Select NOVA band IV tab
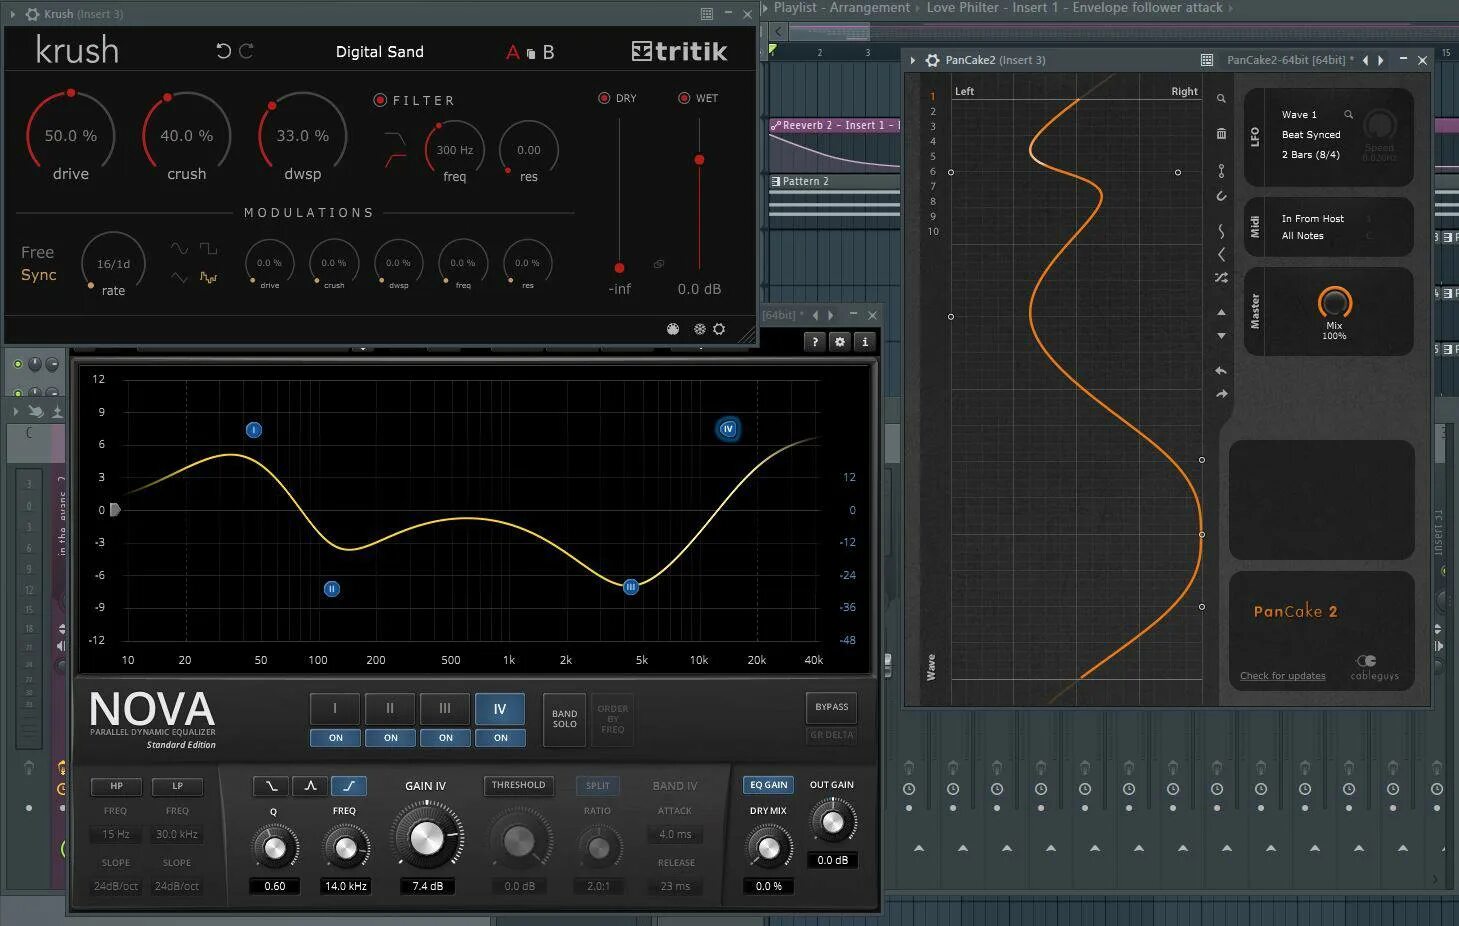Viewport: 1459px width, 926px height. (500, 709)
